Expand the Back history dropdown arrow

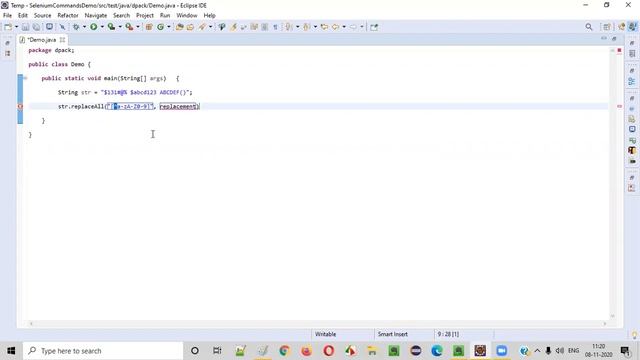[344, 27]
